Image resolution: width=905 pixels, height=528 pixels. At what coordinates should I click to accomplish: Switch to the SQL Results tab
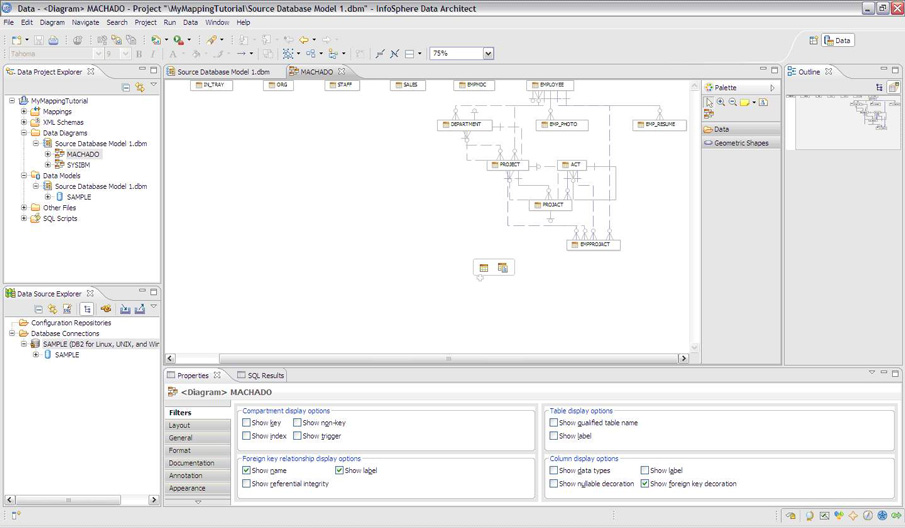[x=261, y=375]
